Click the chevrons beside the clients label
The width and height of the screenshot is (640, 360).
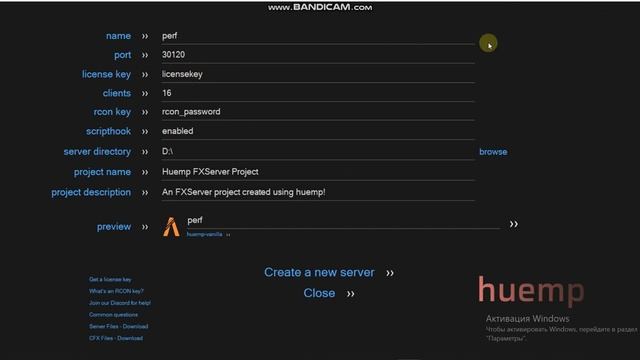point(145,93)
